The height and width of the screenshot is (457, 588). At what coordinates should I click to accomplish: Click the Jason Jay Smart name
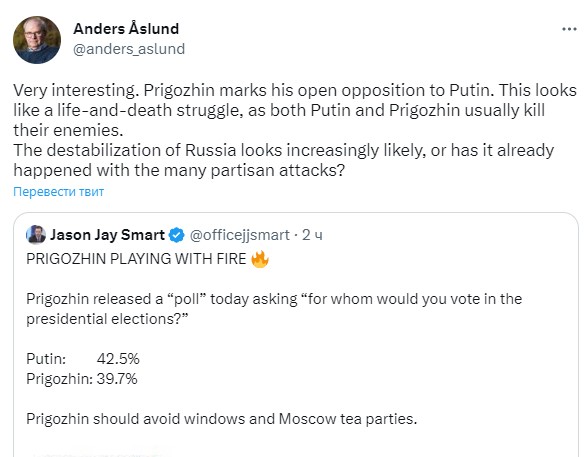pyautogui.click(x=107, y=235)
